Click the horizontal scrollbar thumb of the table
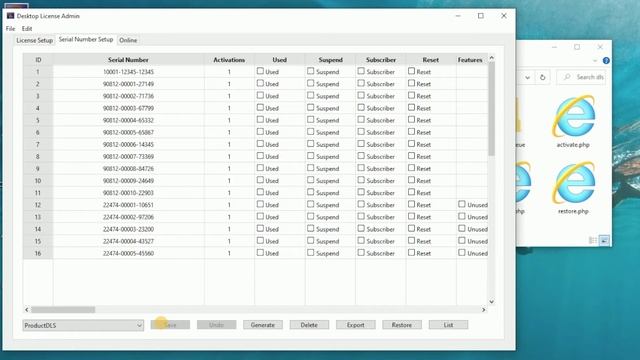640x360 pixels. 63,310
